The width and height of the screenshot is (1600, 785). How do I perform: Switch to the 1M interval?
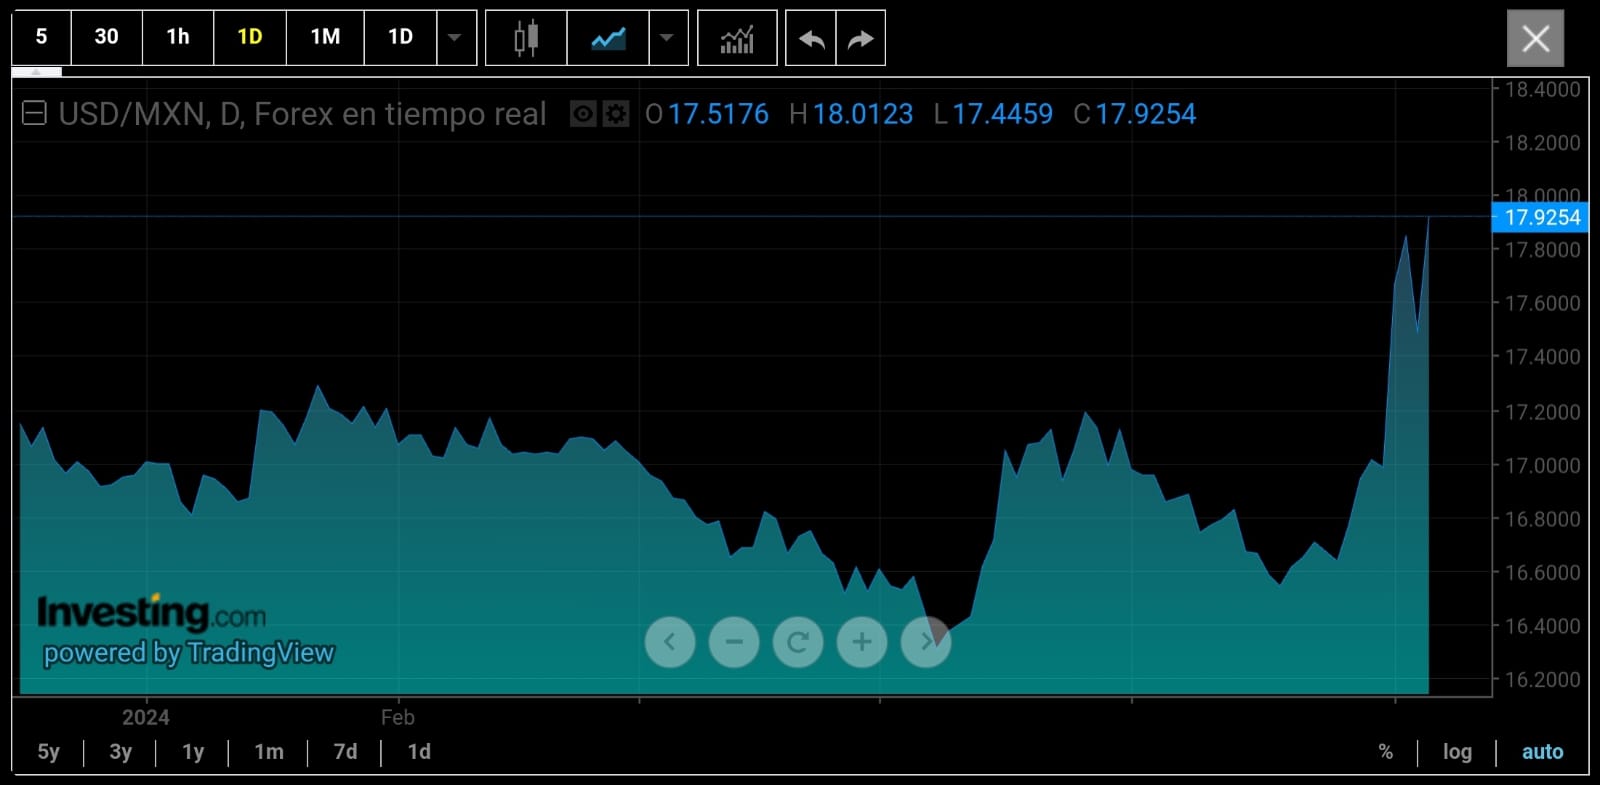(x=325, y=38)
